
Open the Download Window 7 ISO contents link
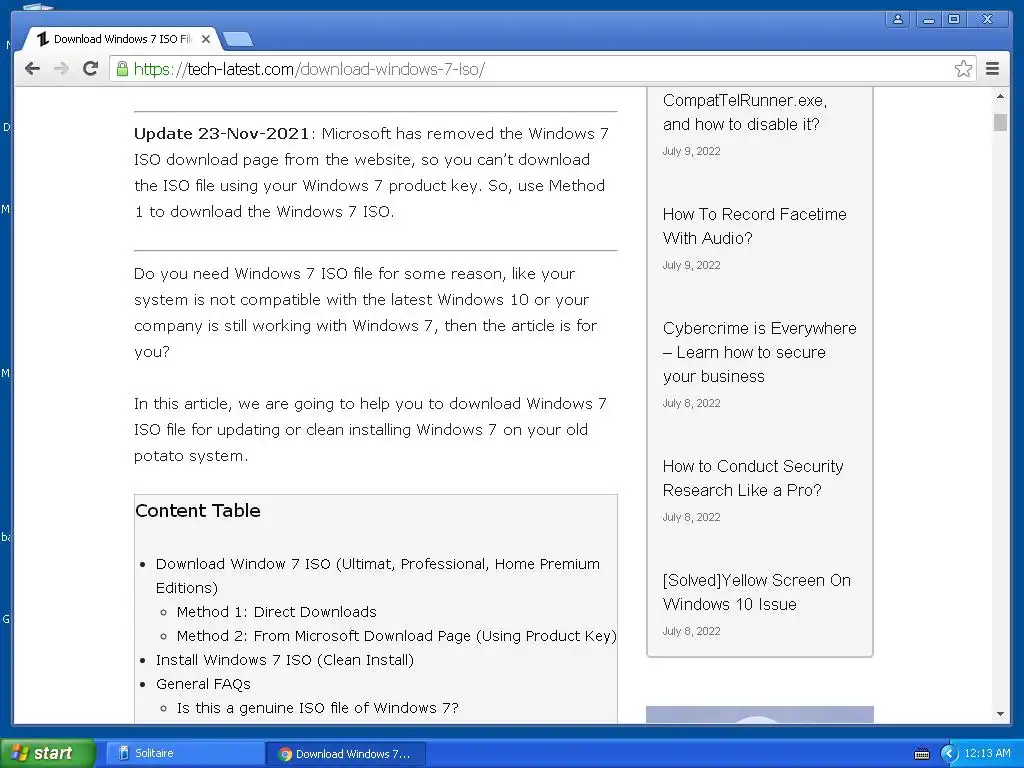(x=377, y=575)
